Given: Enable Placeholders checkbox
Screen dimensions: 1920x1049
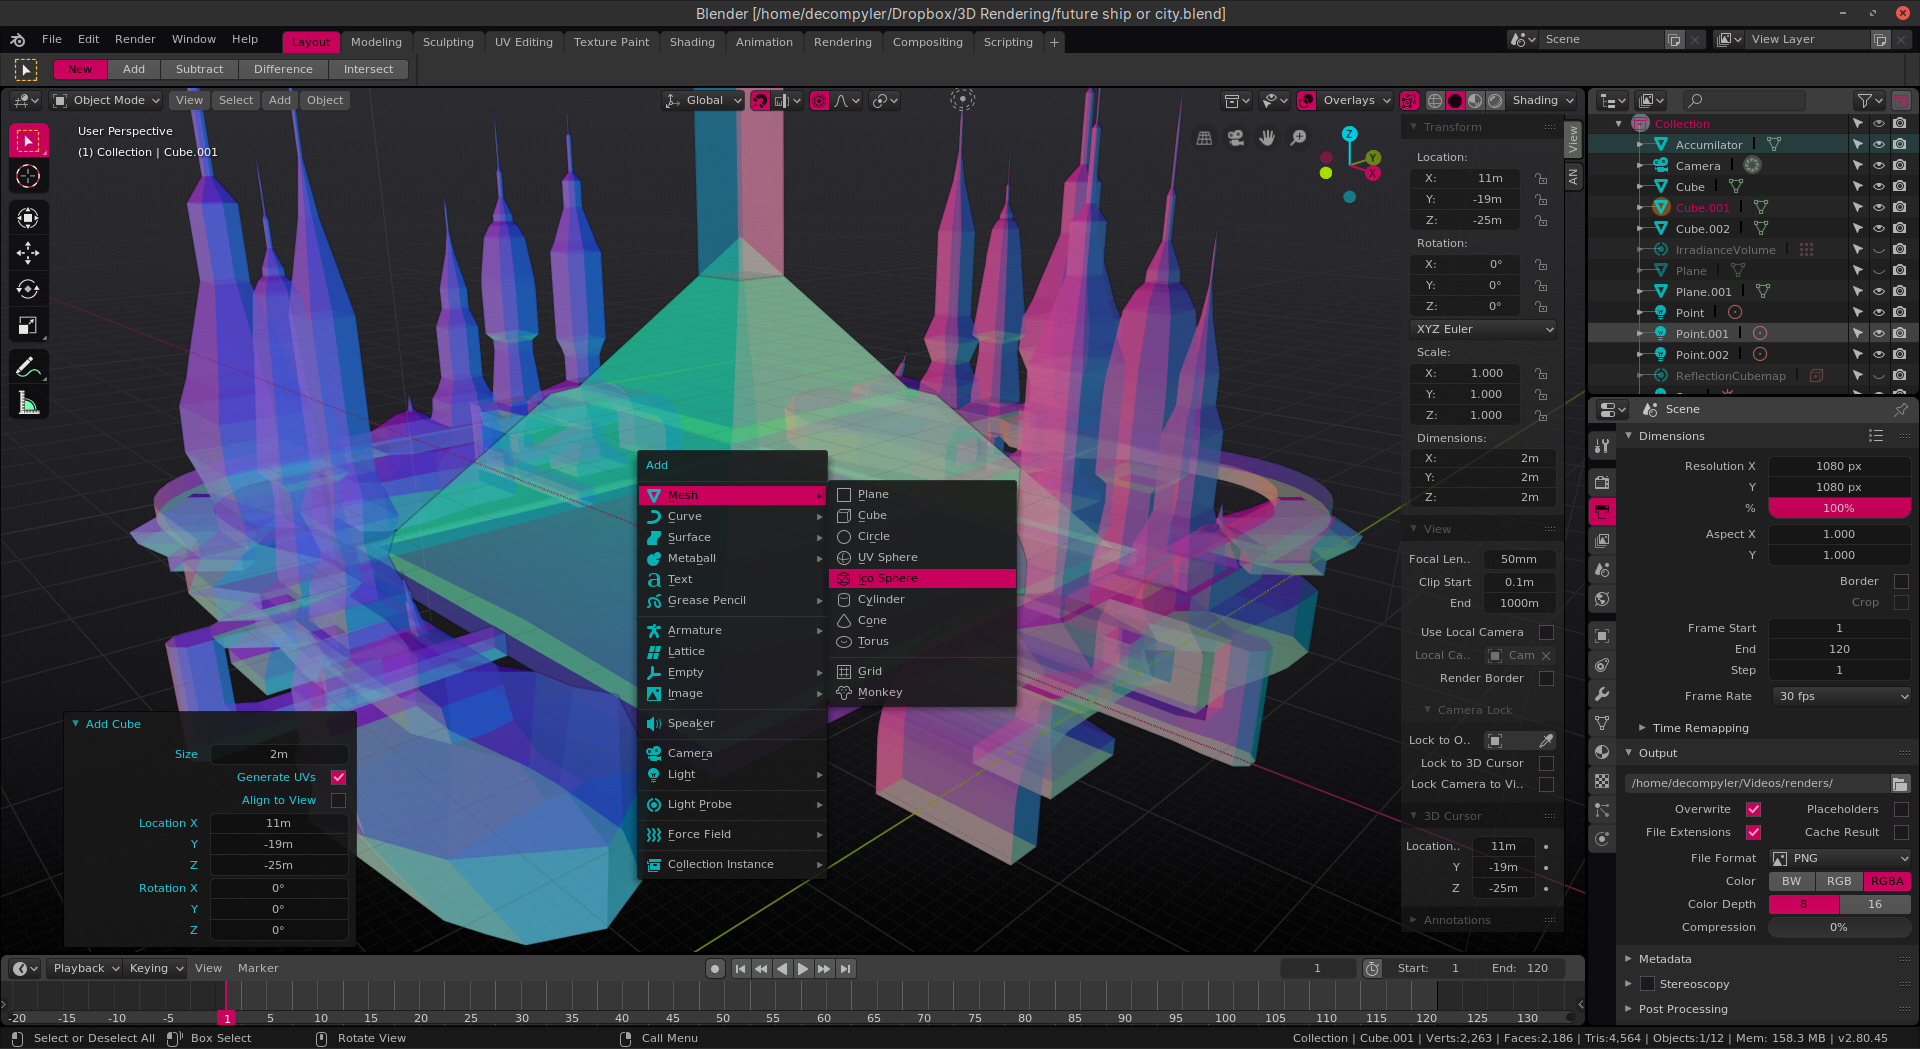Looking at the screenshot, I should tap(1901, 809).
